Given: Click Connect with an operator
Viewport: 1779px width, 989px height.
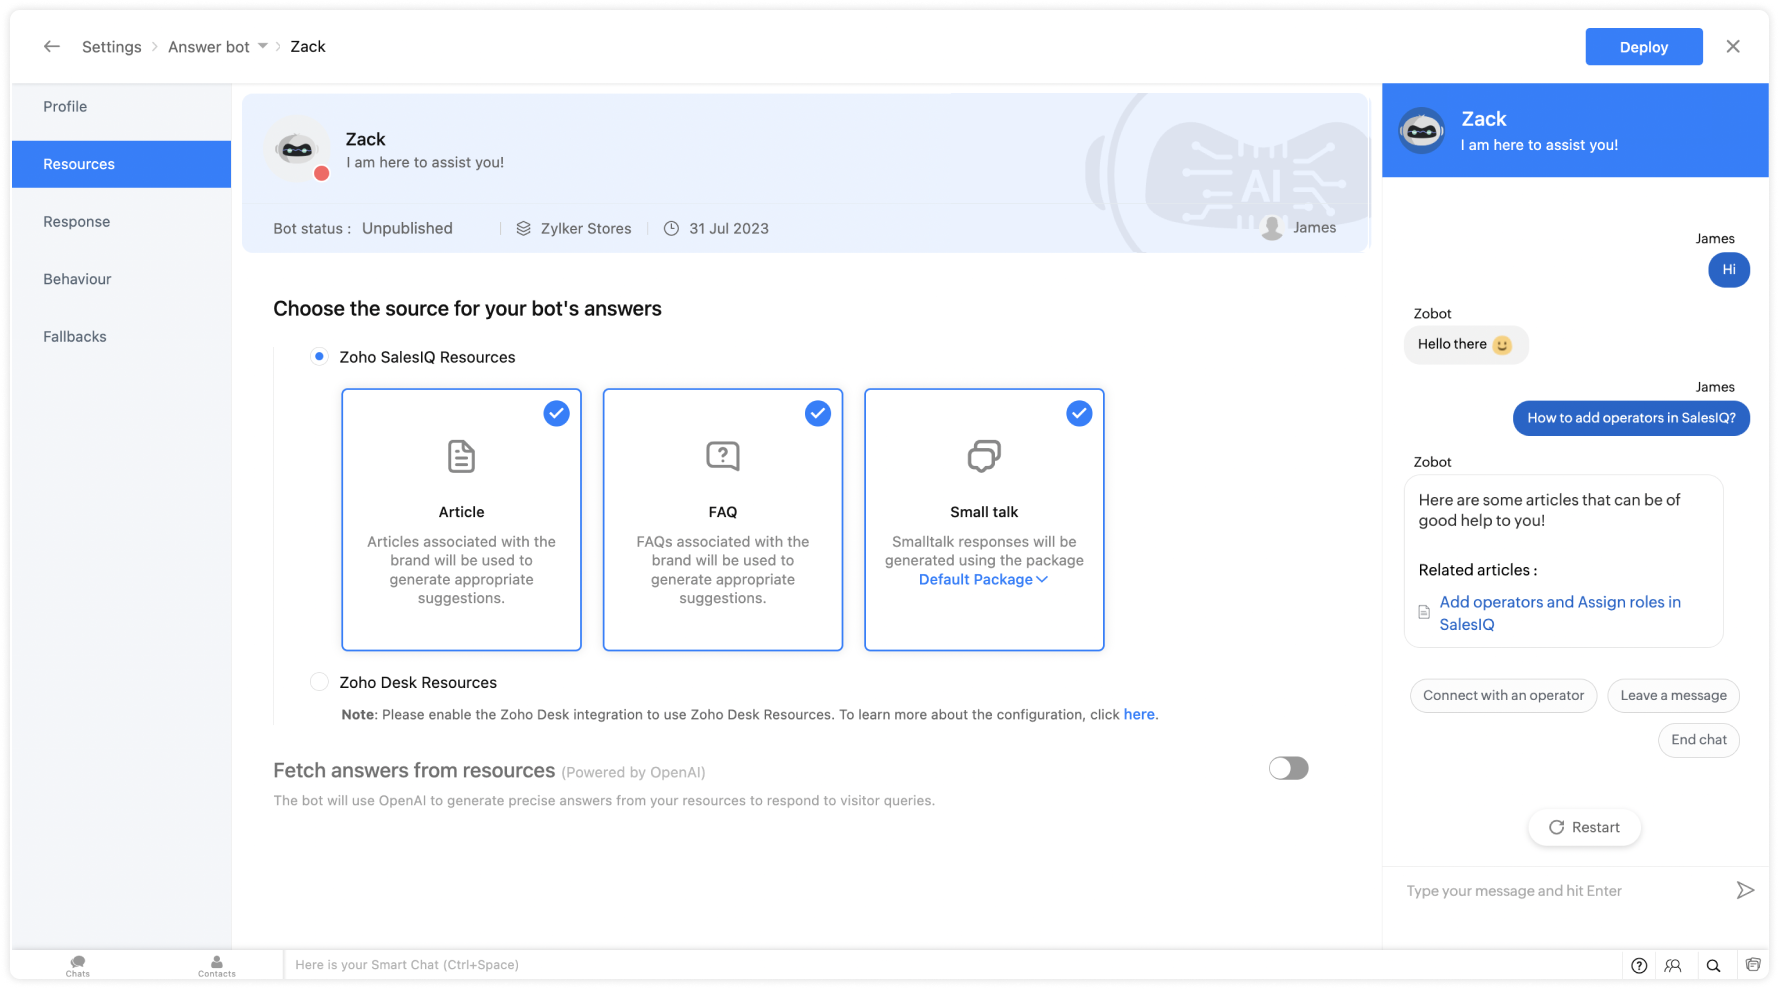Looking at the screenshot, I should [x=1503, y=695].
